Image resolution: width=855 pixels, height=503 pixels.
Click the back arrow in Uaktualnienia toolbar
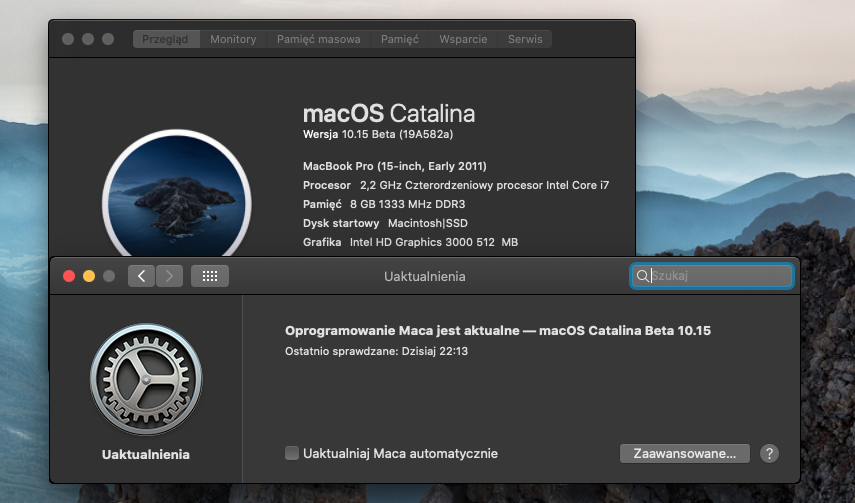(141, 276)
